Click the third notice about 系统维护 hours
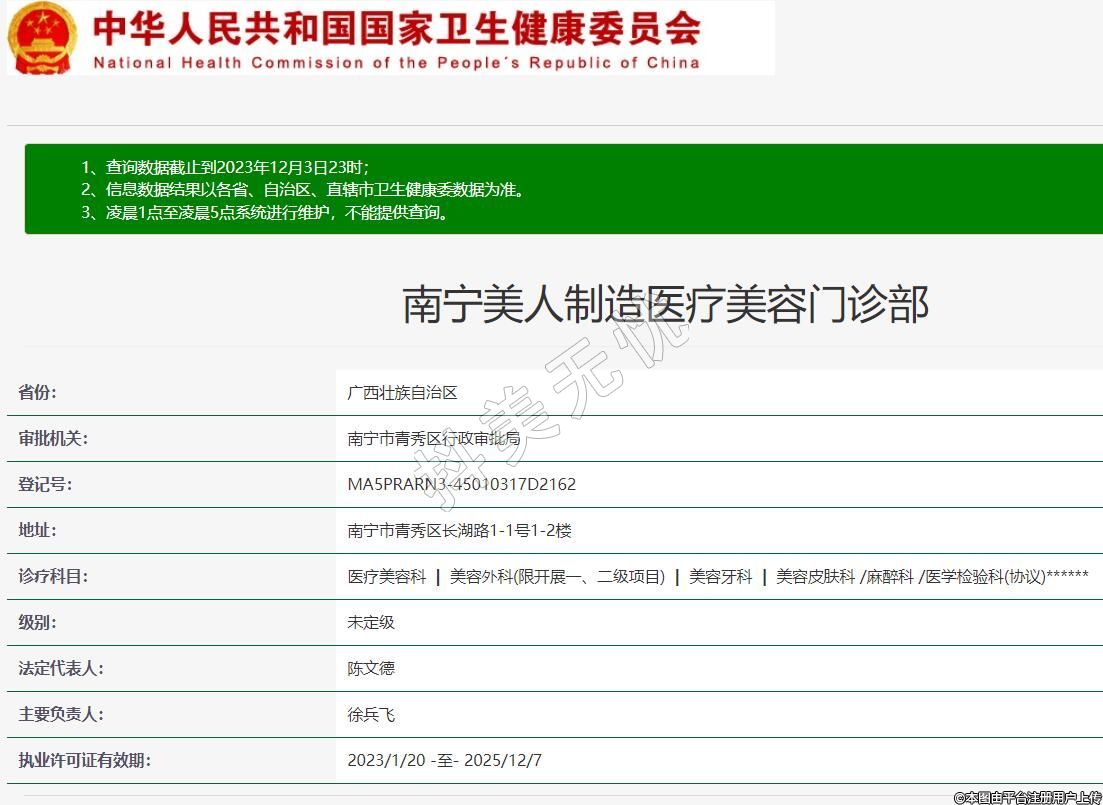The height and width of the screenshot is (805, 1103). point(265,212)
